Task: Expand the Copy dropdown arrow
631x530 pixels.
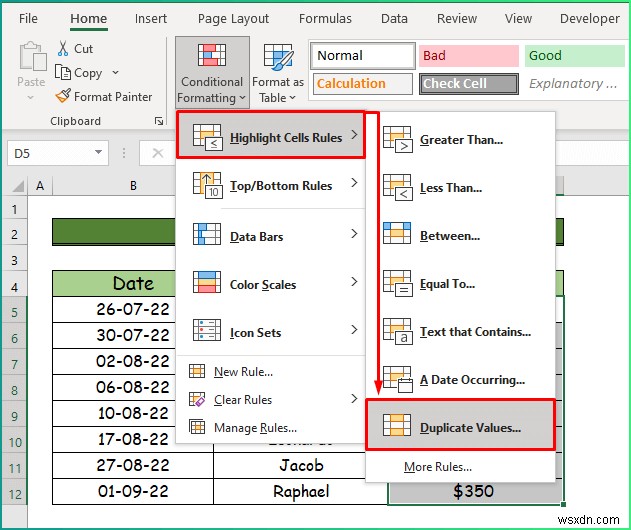Action: click(x=115, y=72)
